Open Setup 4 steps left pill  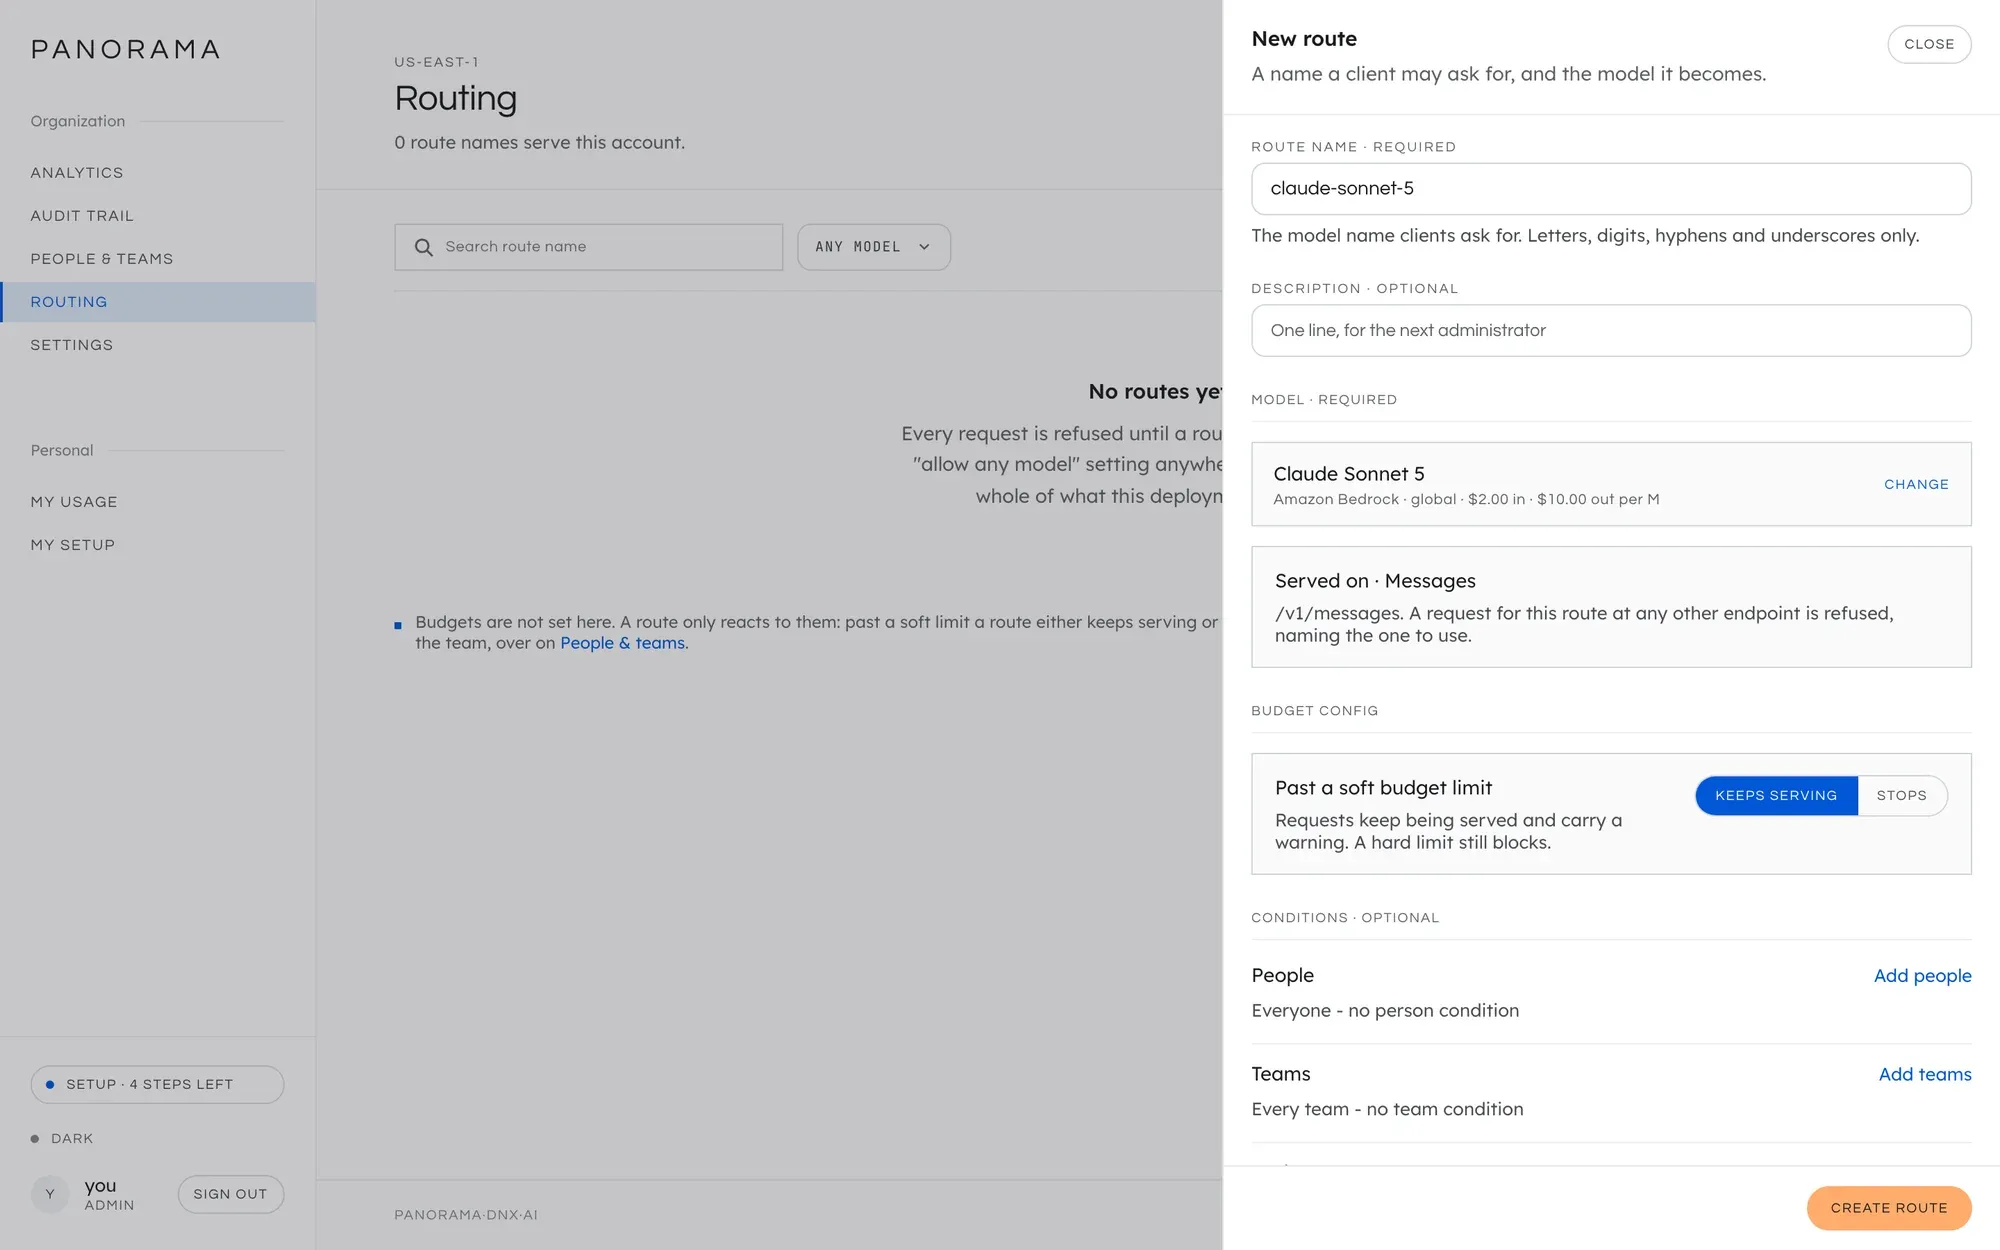[x=157, y=1084]
